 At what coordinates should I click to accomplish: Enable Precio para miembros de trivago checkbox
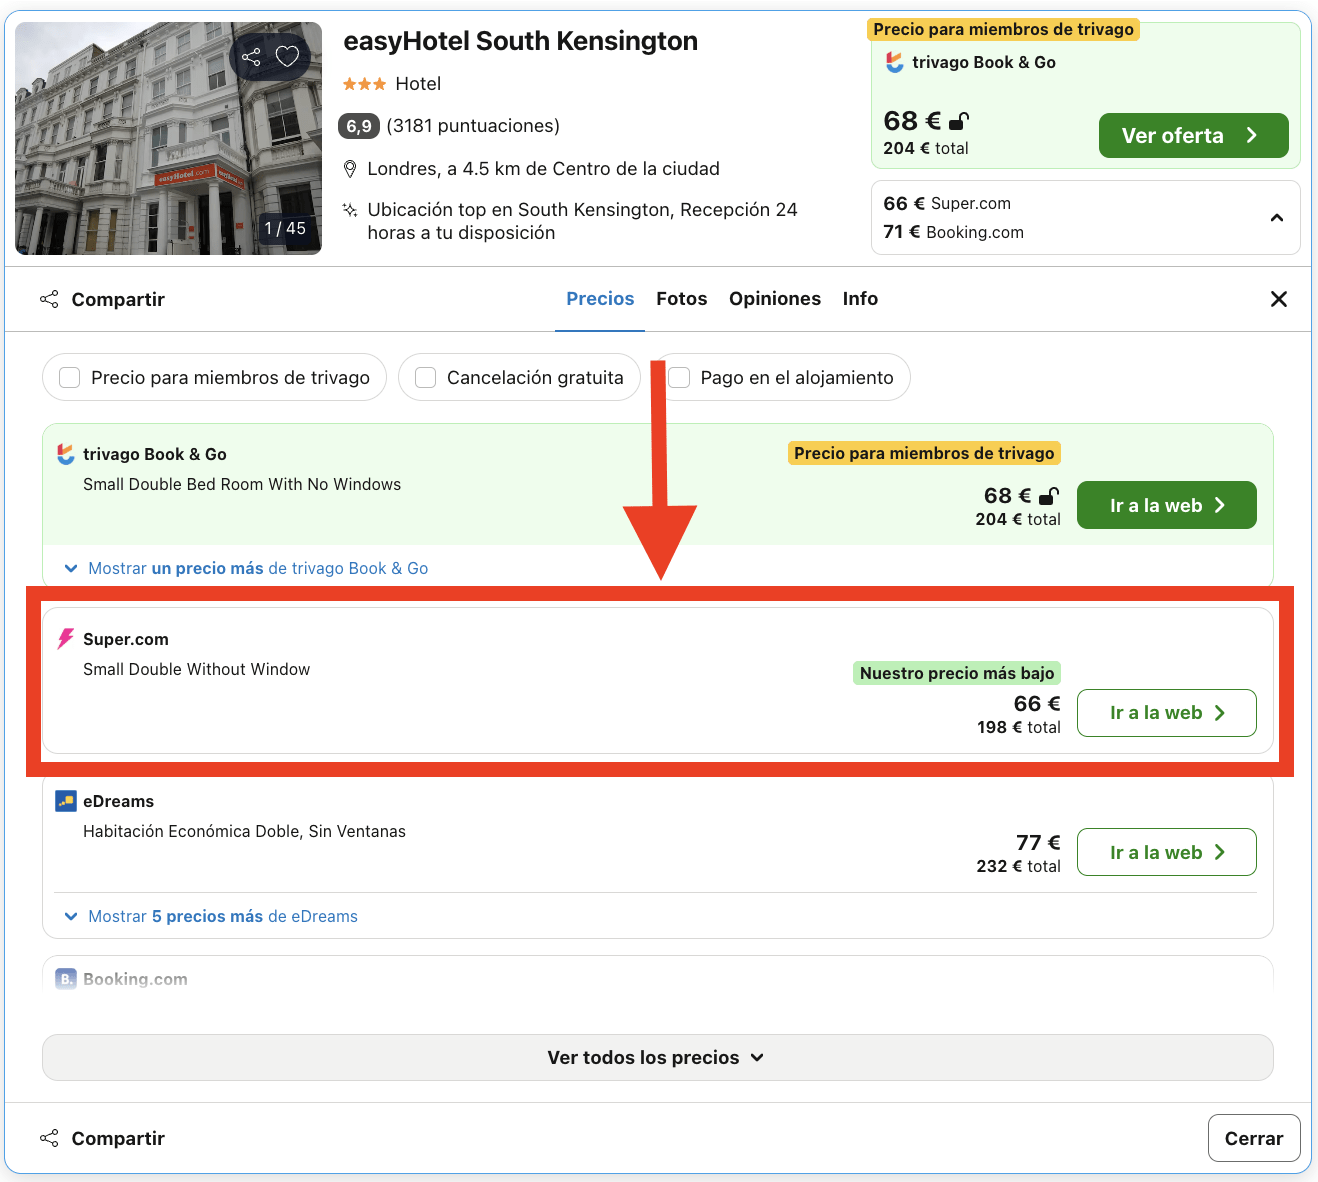70,377
